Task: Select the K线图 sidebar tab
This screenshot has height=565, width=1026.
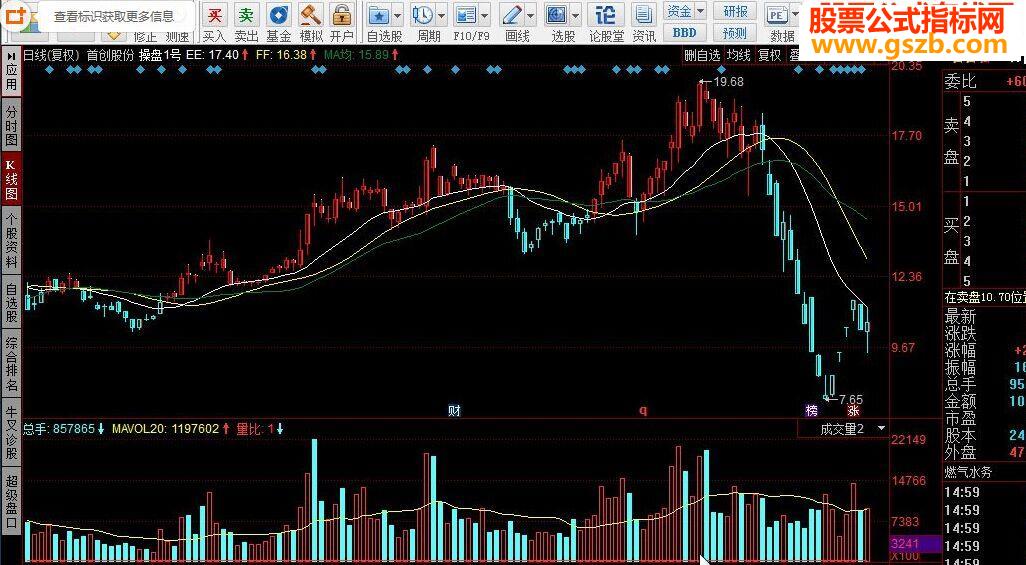Action: pyautogui.click(x=11, y=179)
